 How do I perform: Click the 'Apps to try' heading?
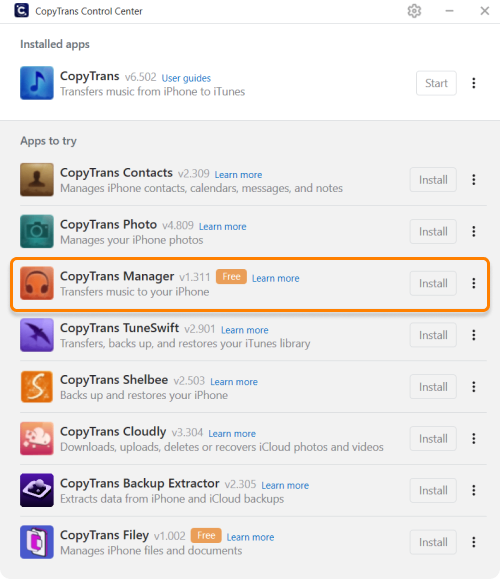pyautogui.click(x=48, y=141)
